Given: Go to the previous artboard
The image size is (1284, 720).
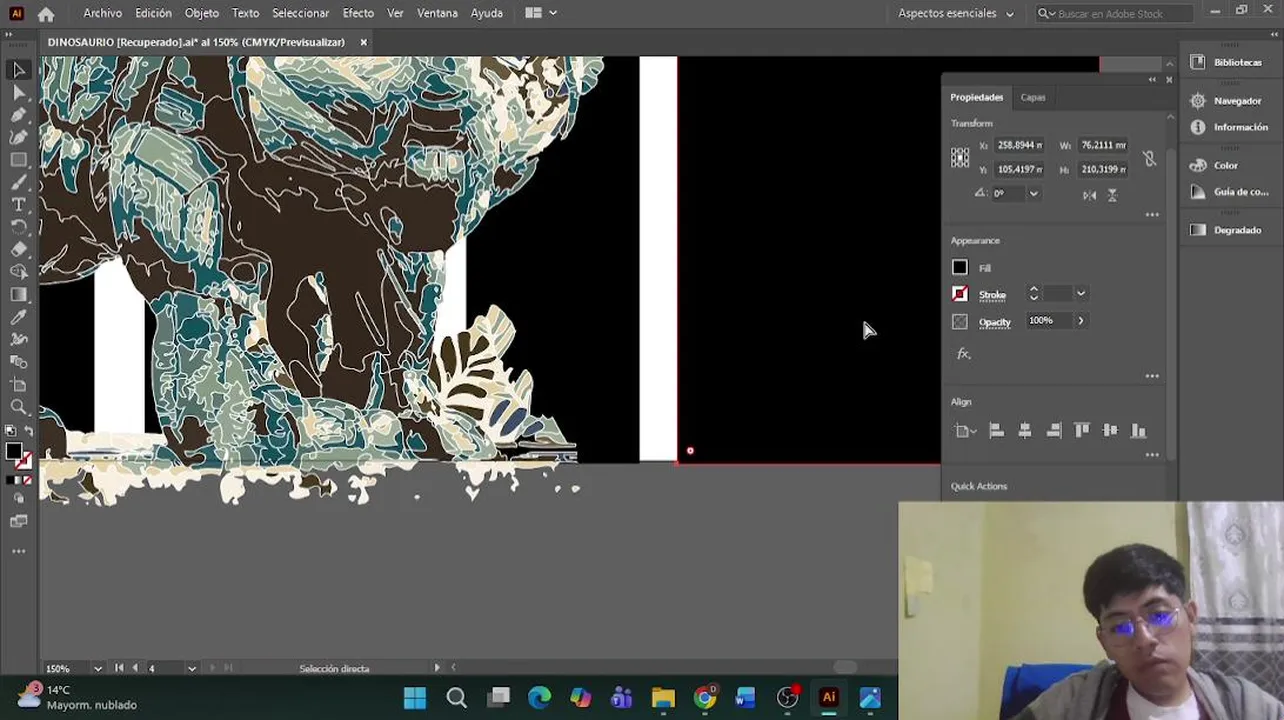Looking at the screenshot, I should 135,668.
